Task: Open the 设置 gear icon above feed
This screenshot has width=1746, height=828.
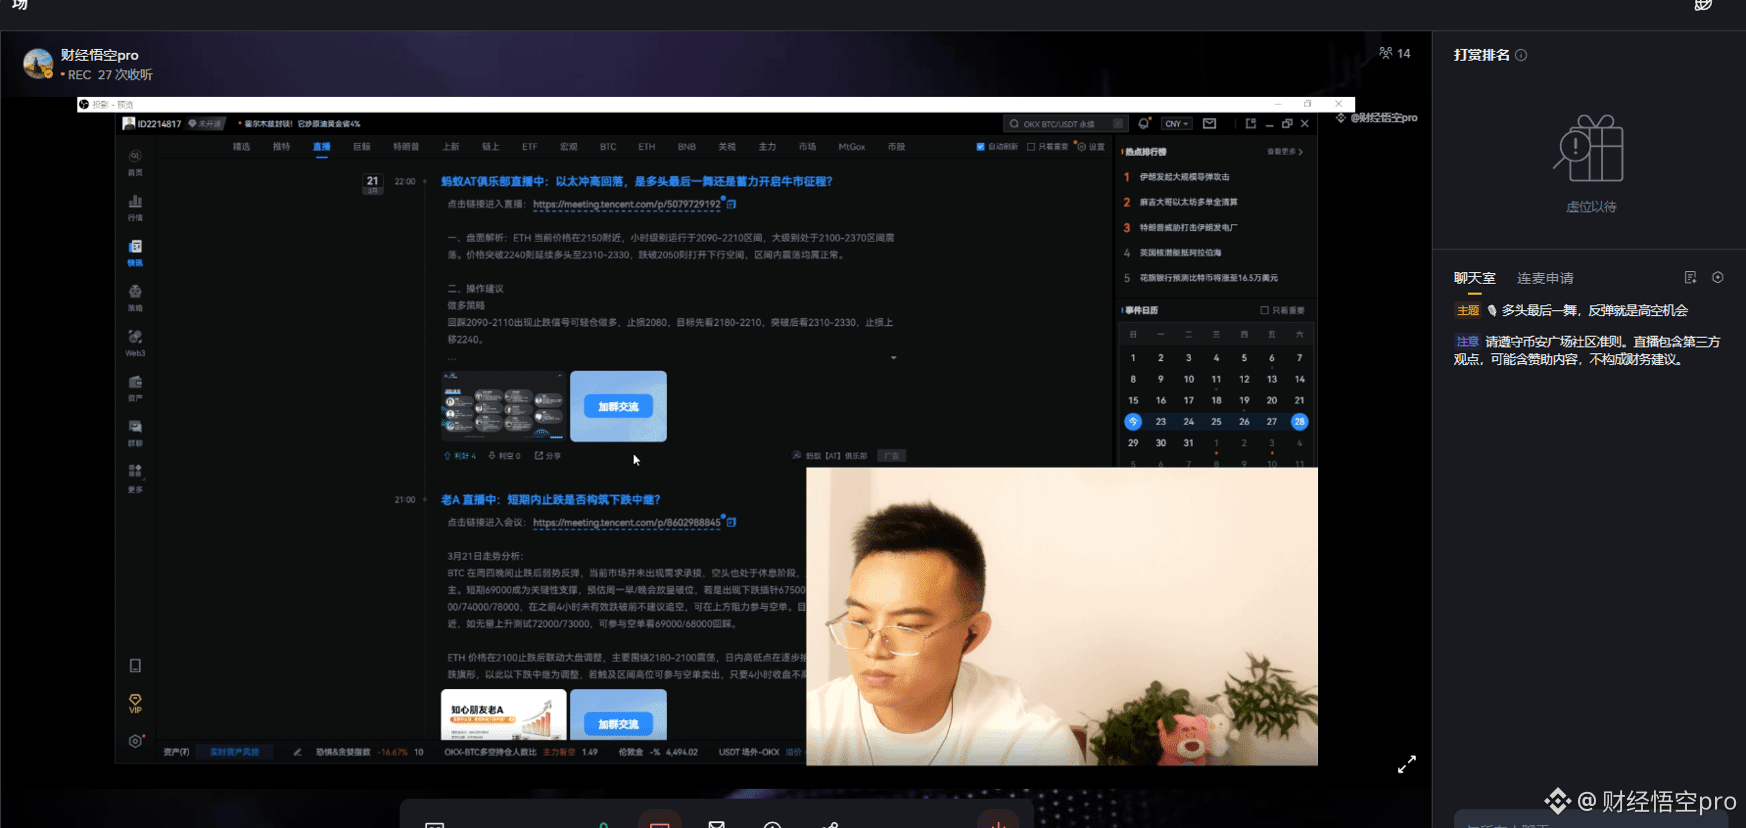Action: pyautogui.click(x=1081, y=147)
